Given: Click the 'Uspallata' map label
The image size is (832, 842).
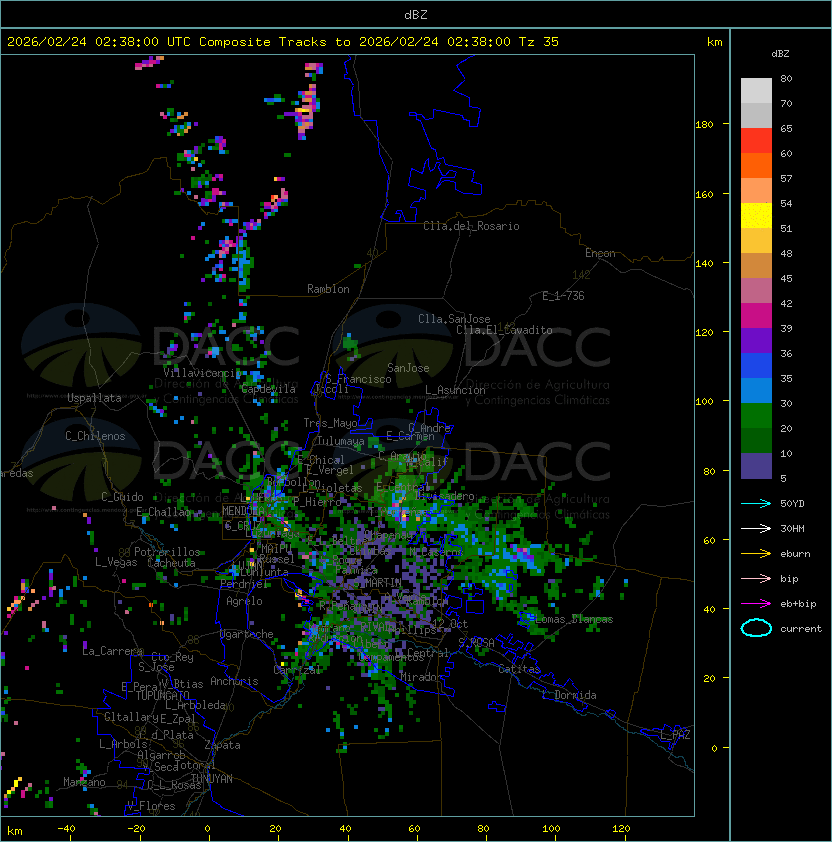Looking at the screenshot, I should [94, 398].
